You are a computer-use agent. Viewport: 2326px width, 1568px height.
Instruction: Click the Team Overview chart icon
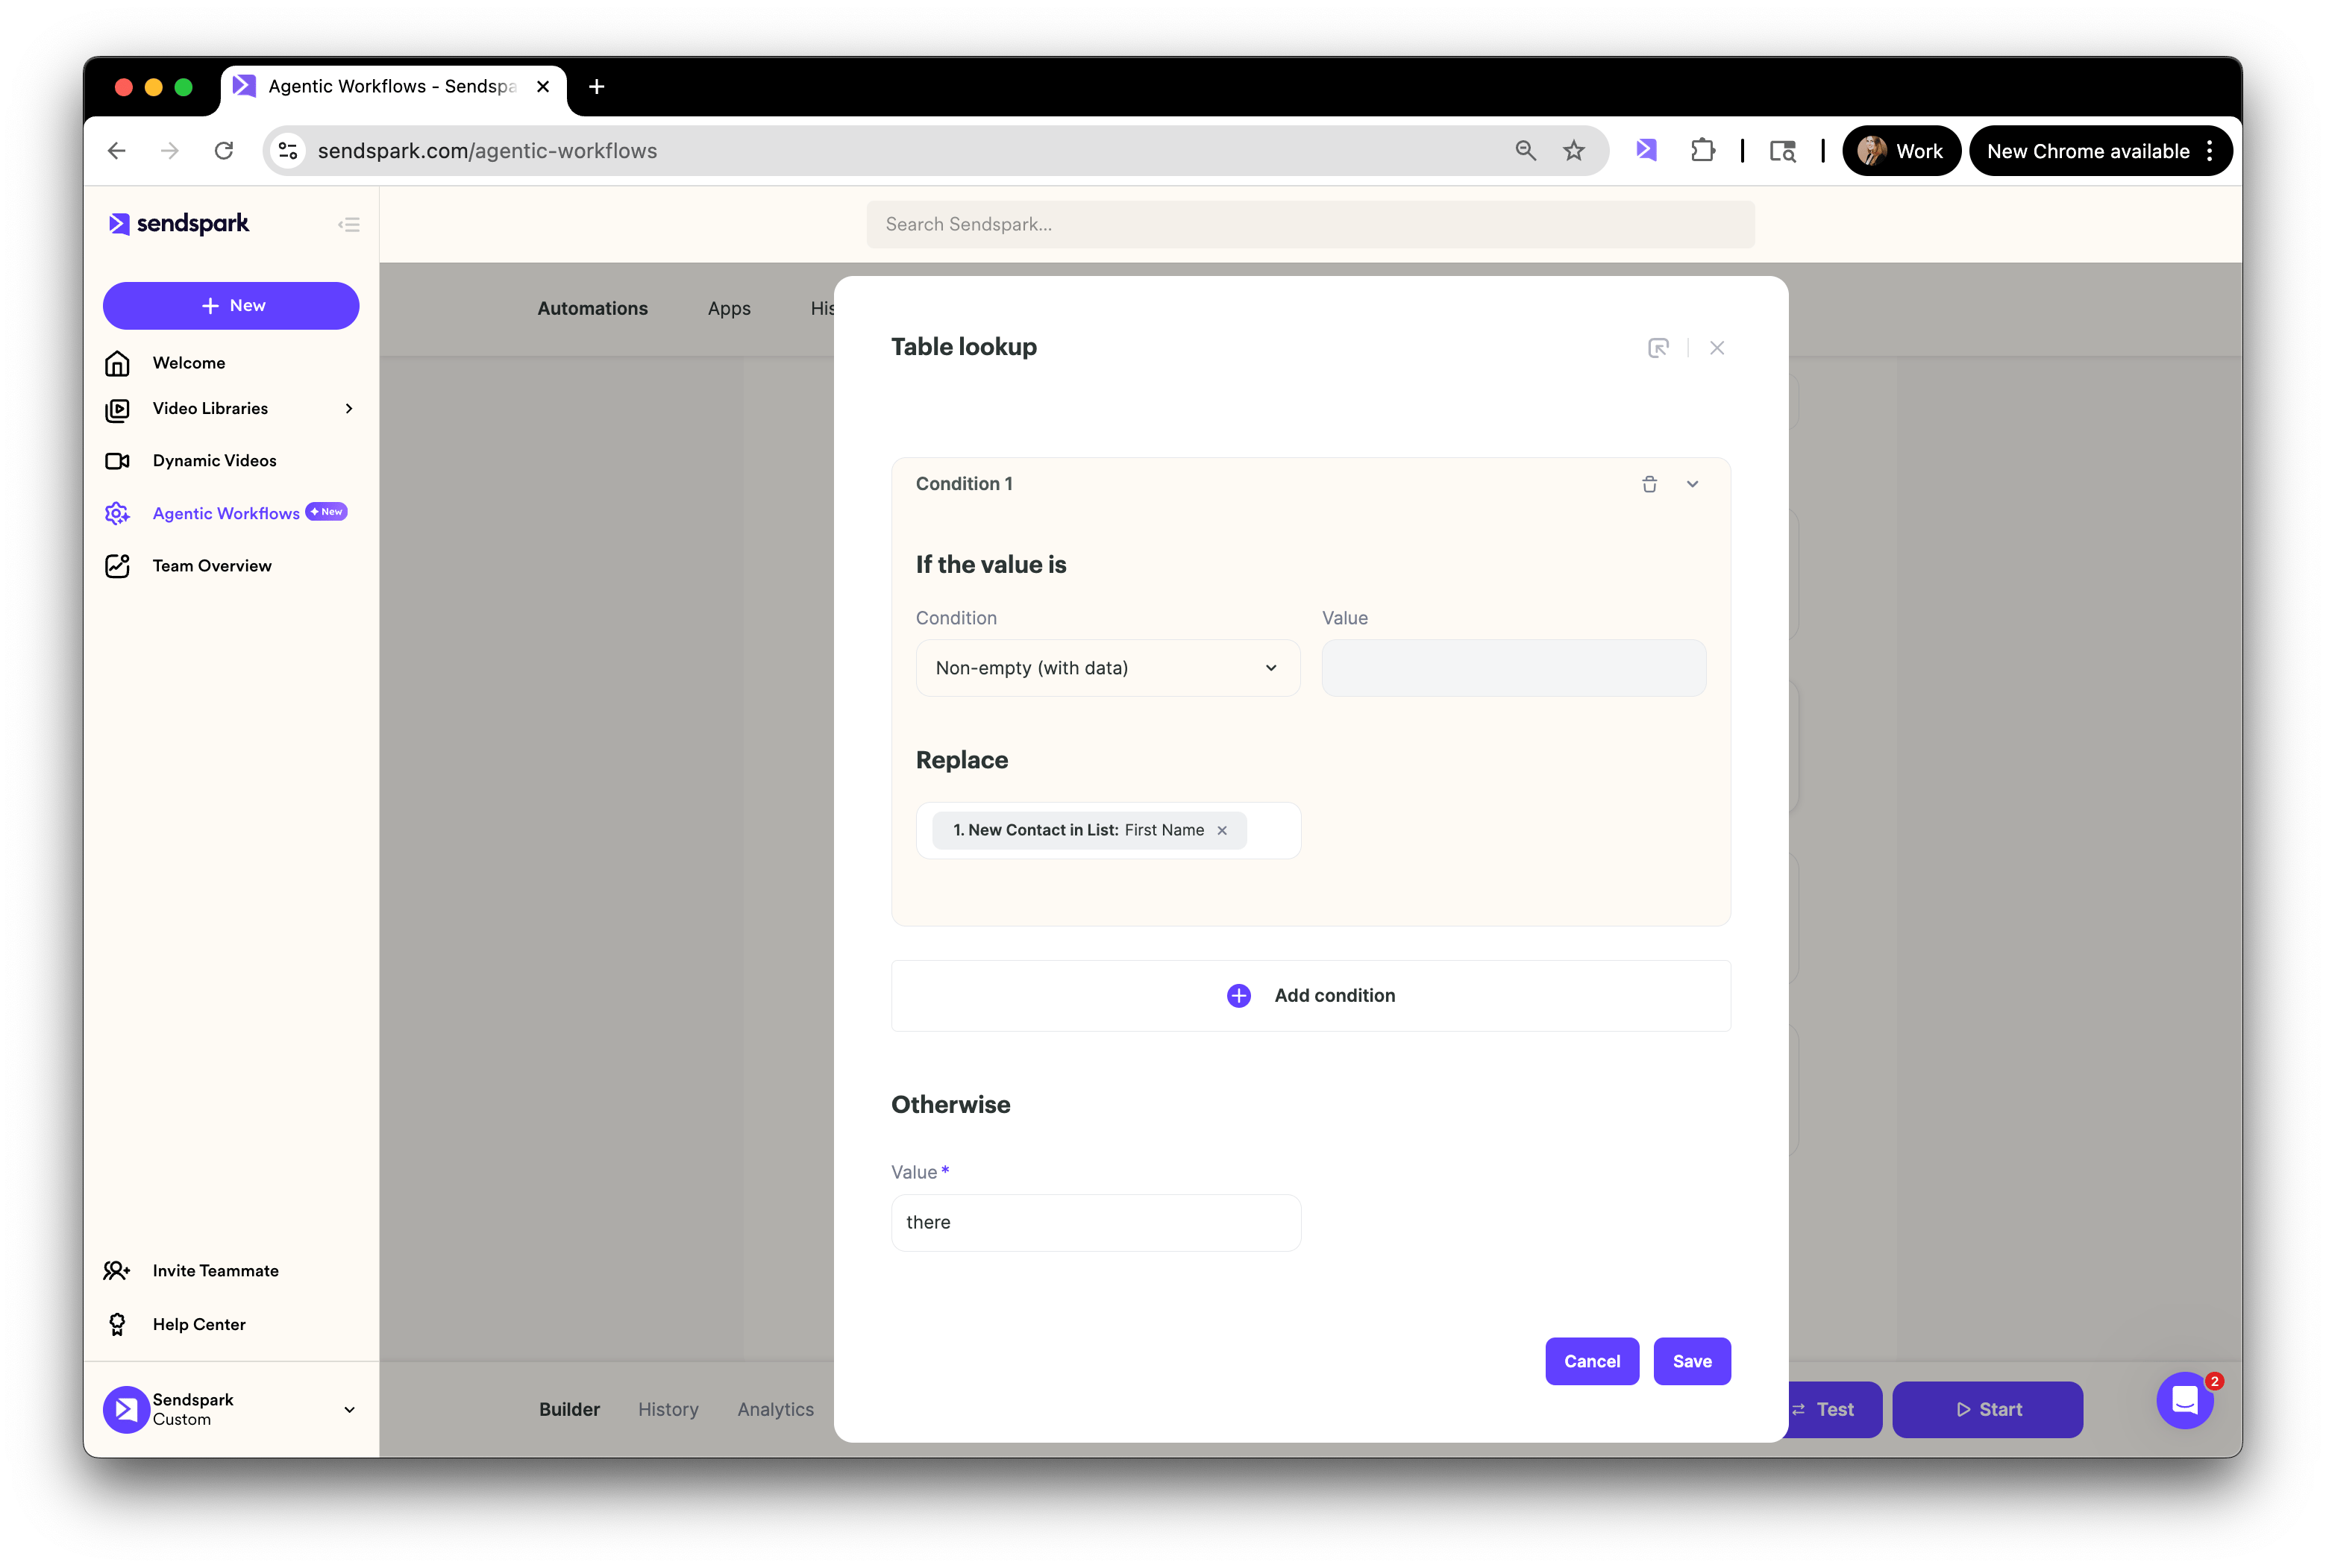(x=117, y=566)
